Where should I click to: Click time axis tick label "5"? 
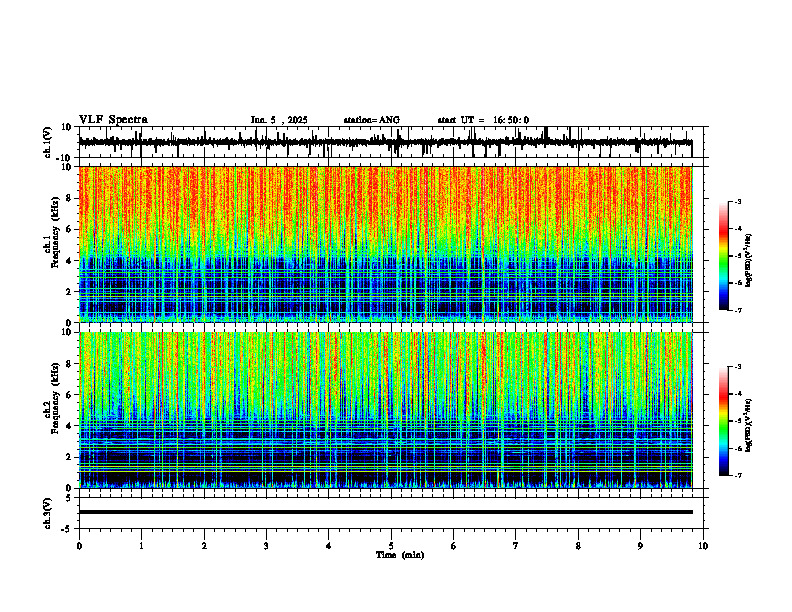(391, 546)
